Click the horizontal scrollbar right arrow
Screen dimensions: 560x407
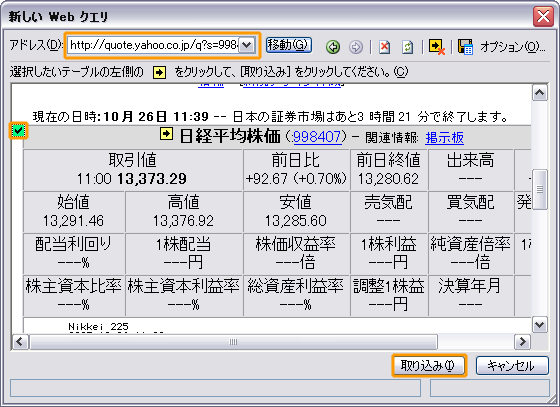[x=522, y=342]
